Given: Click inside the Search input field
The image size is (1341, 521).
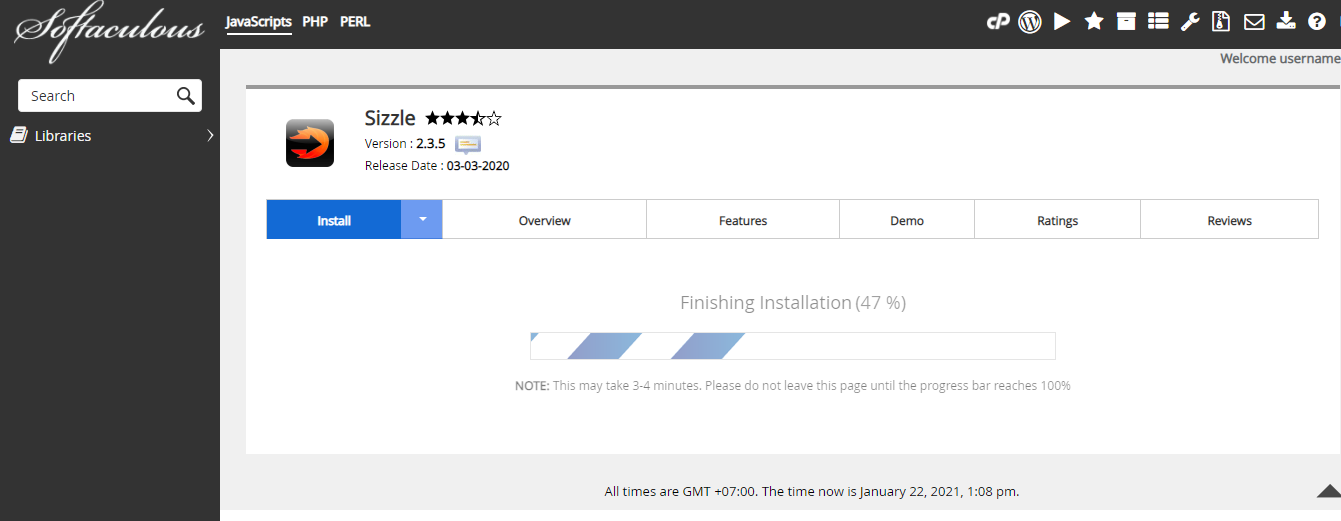Looking at the screenshot, I should [x=98, y=96].
